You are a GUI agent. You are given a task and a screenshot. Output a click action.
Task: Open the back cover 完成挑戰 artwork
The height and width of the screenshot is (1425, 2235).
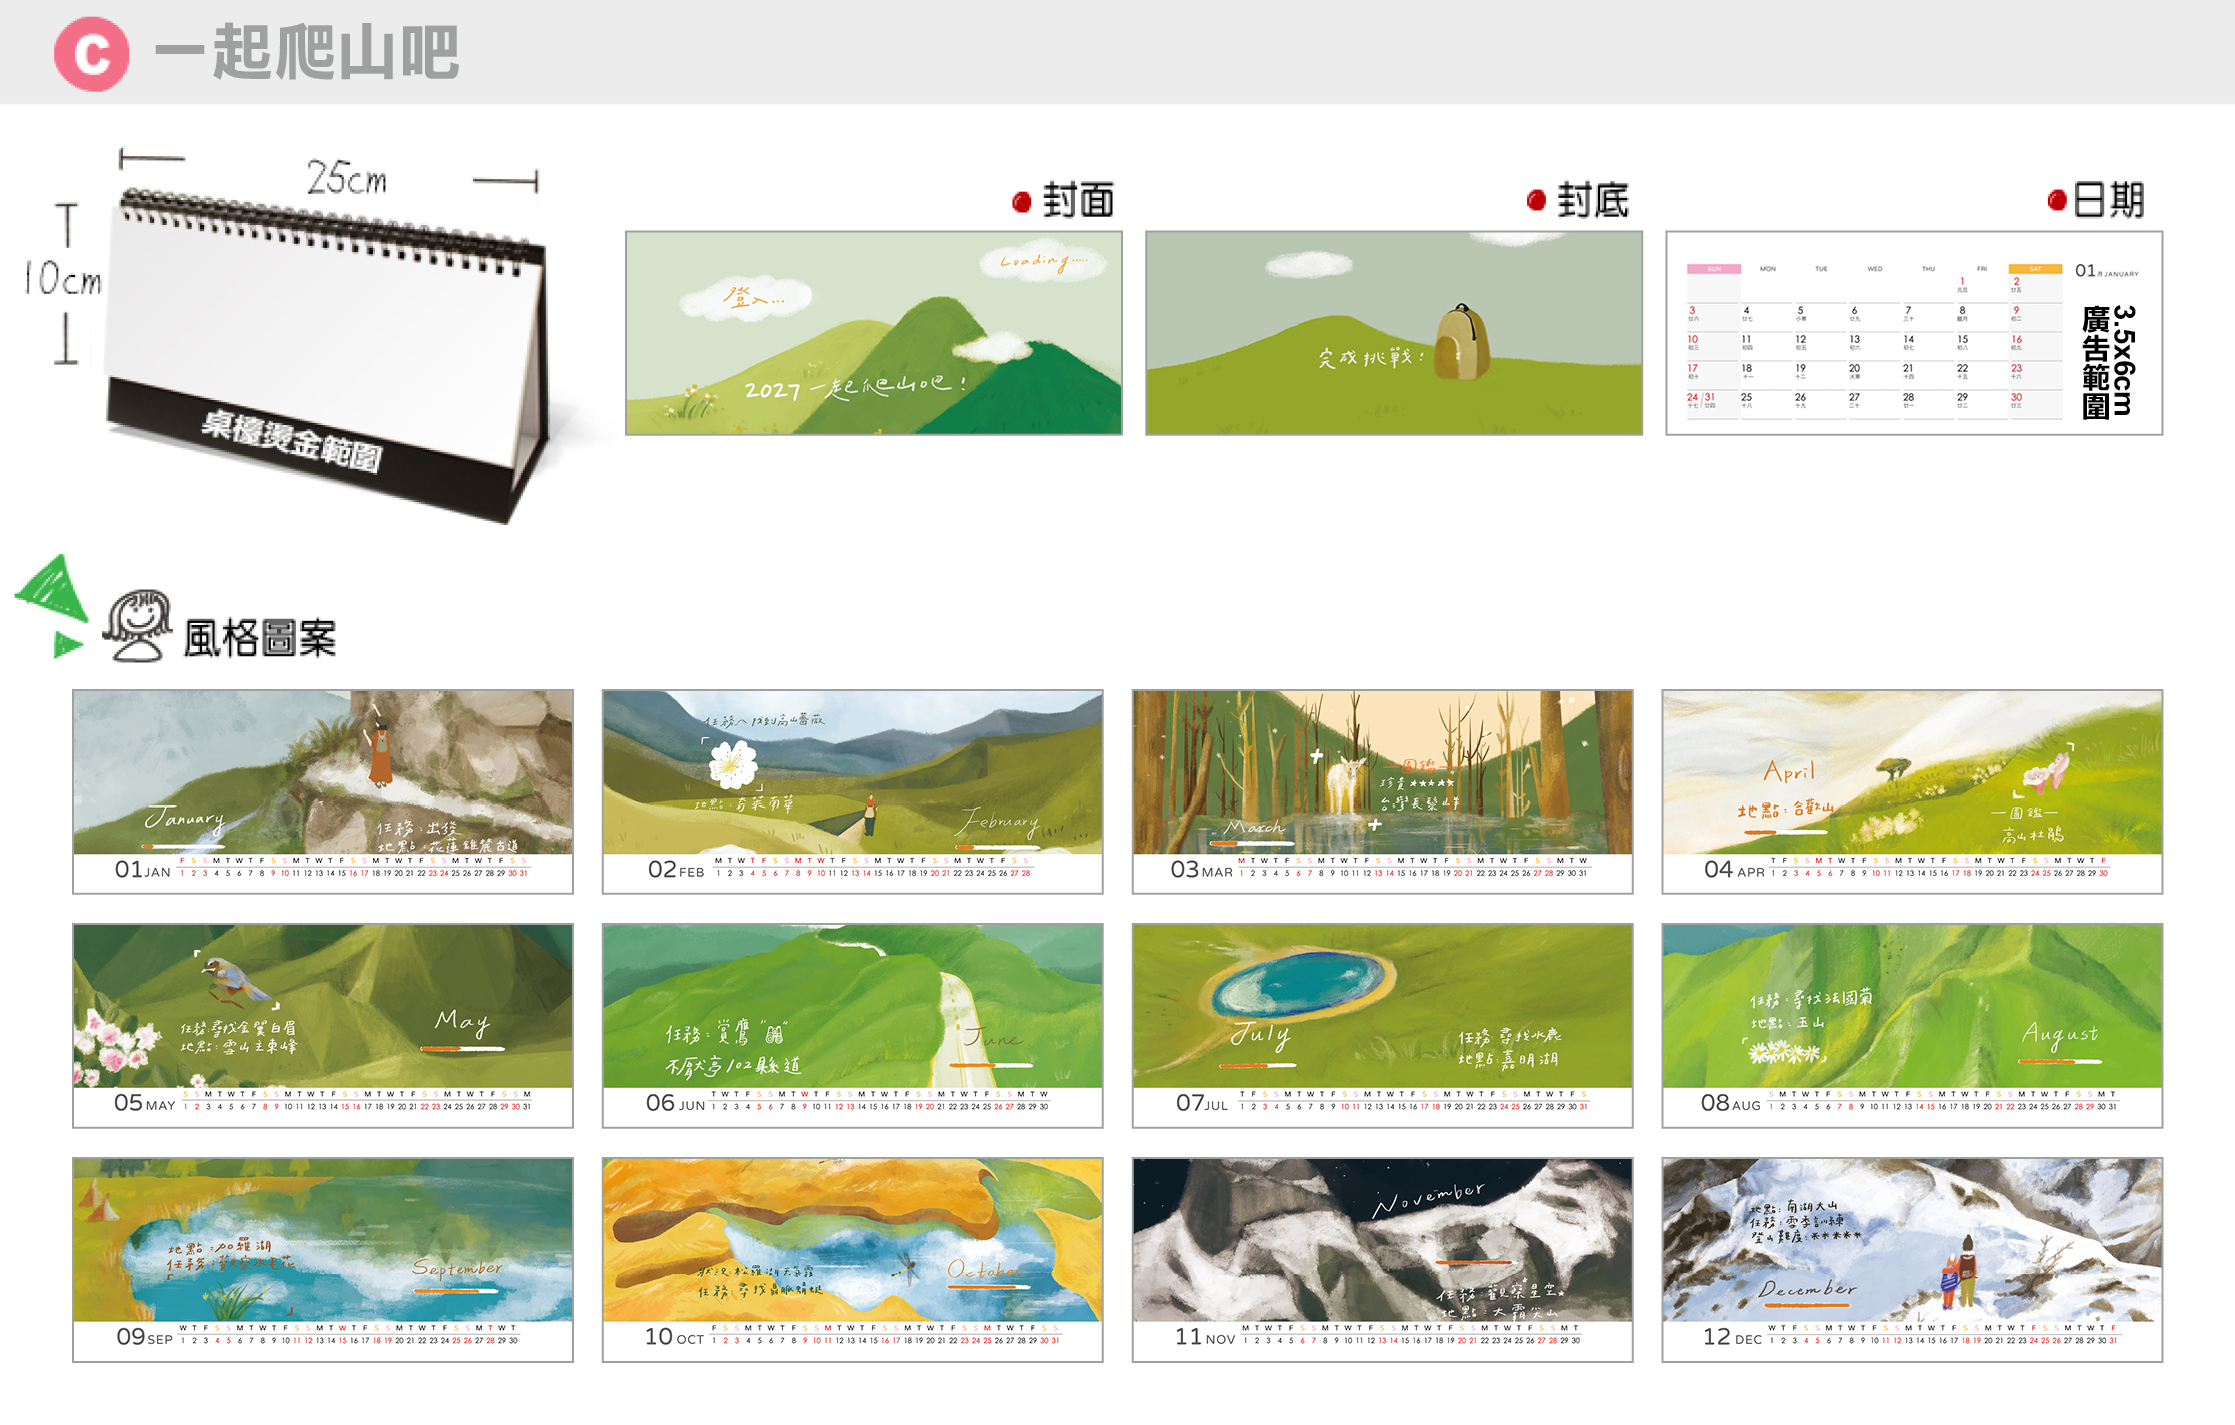[1394, 333]
